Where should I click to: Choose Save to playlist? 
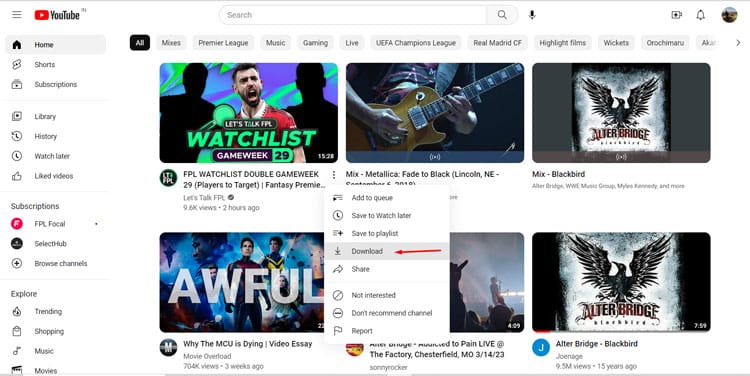pyautogui.click(x=386, y=233)
